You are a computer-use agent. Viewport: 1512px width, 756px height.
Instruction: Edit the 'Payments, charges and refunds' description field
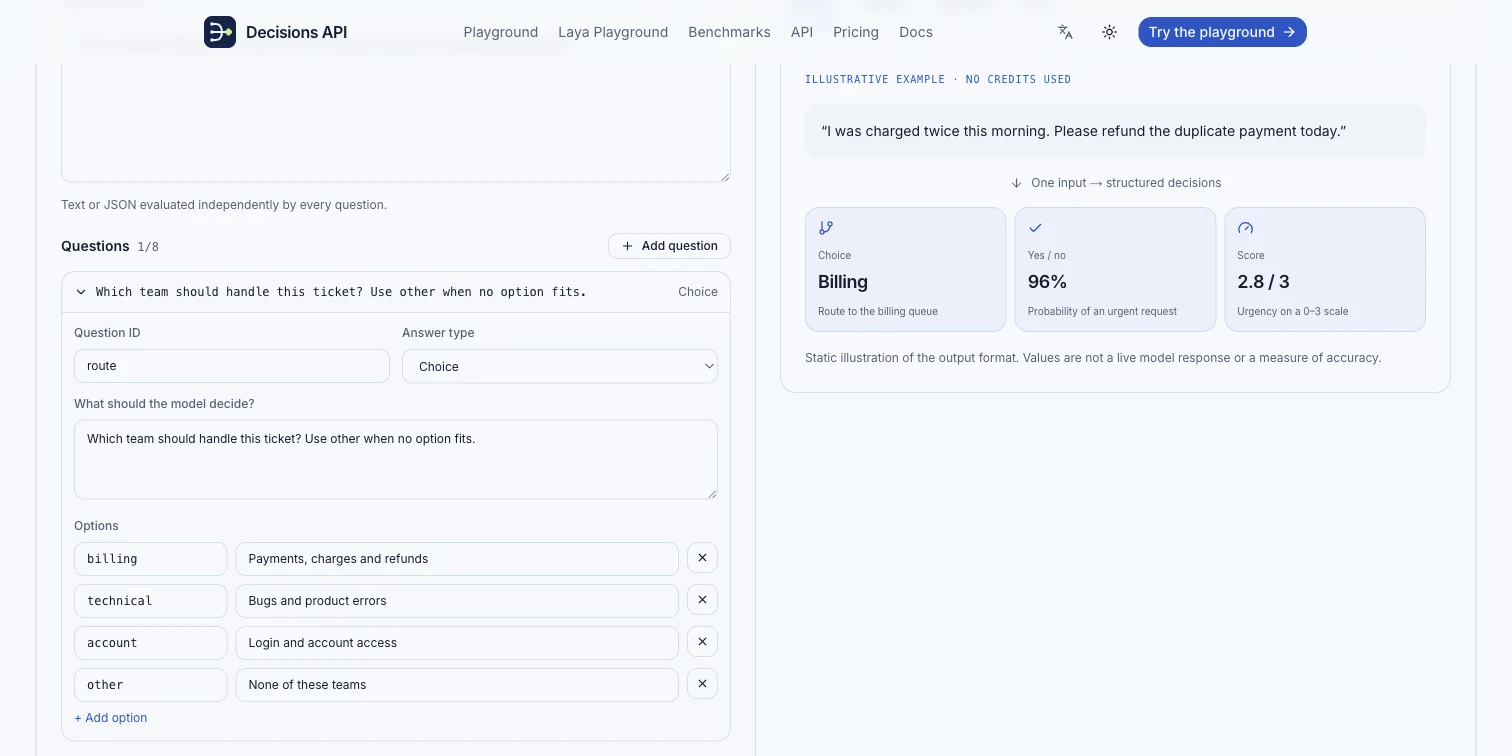click(x=457, y=559)
